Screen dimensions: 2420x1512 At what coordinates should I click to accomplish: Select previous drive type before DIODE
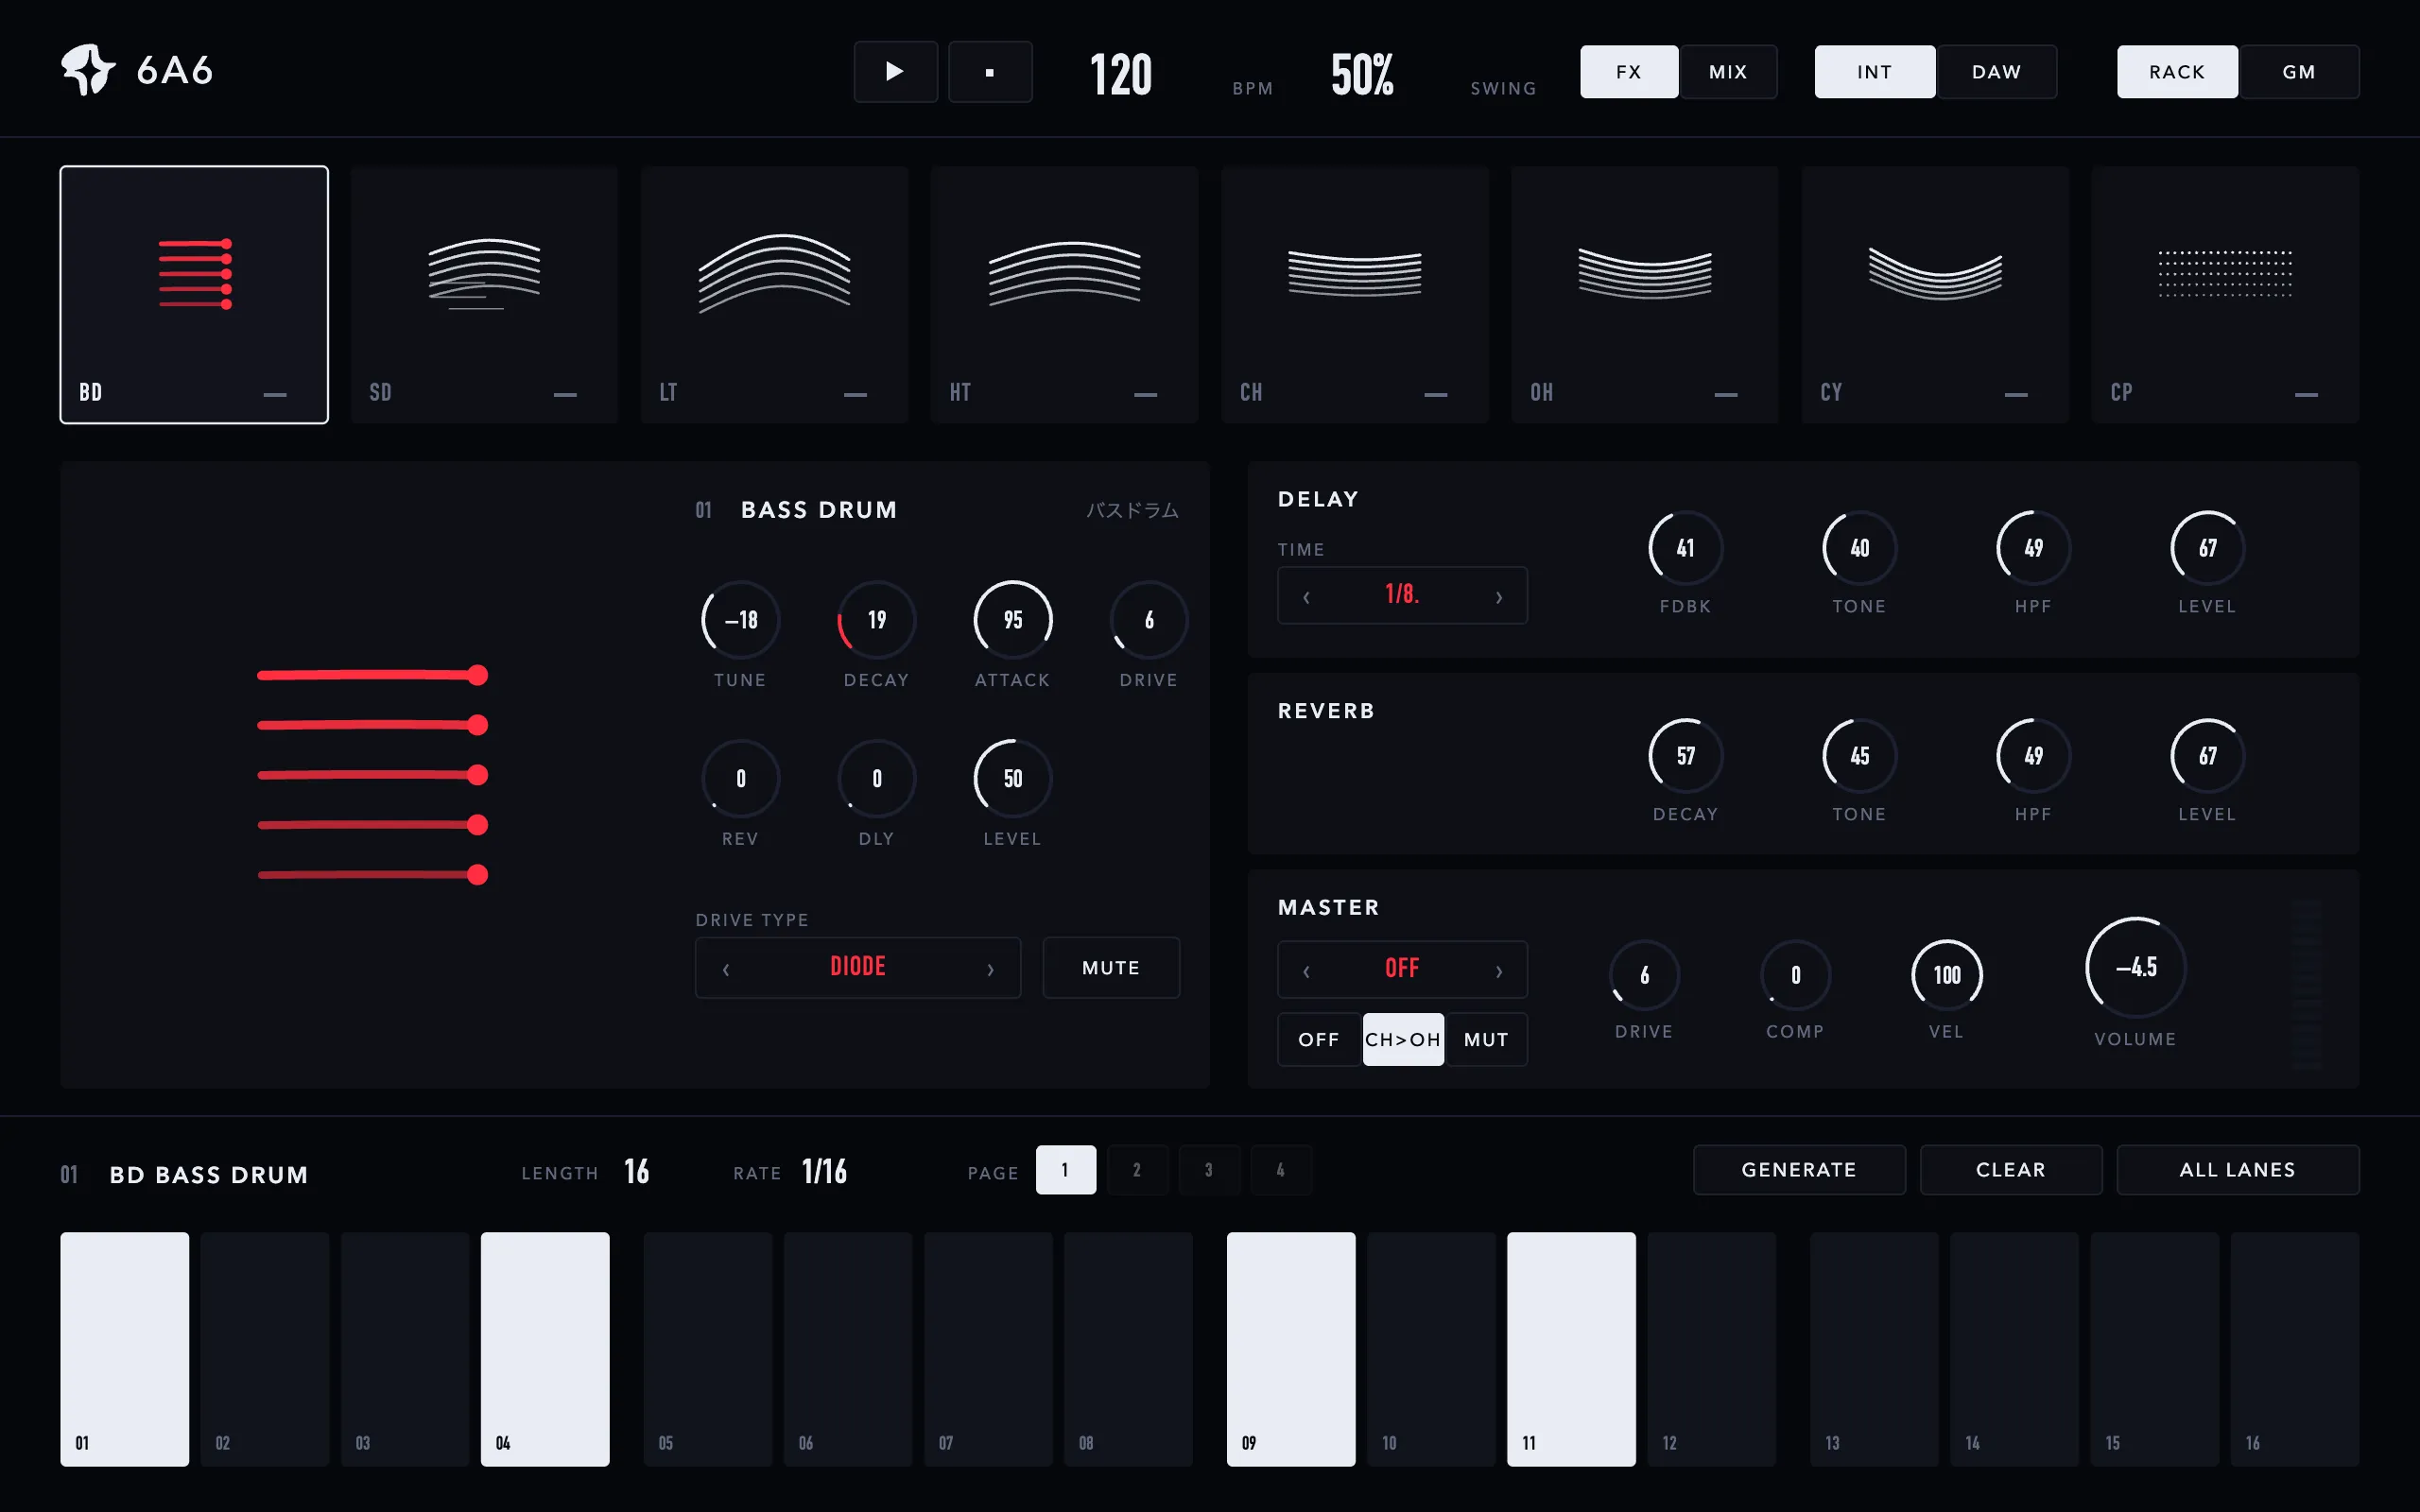(726, 969)
